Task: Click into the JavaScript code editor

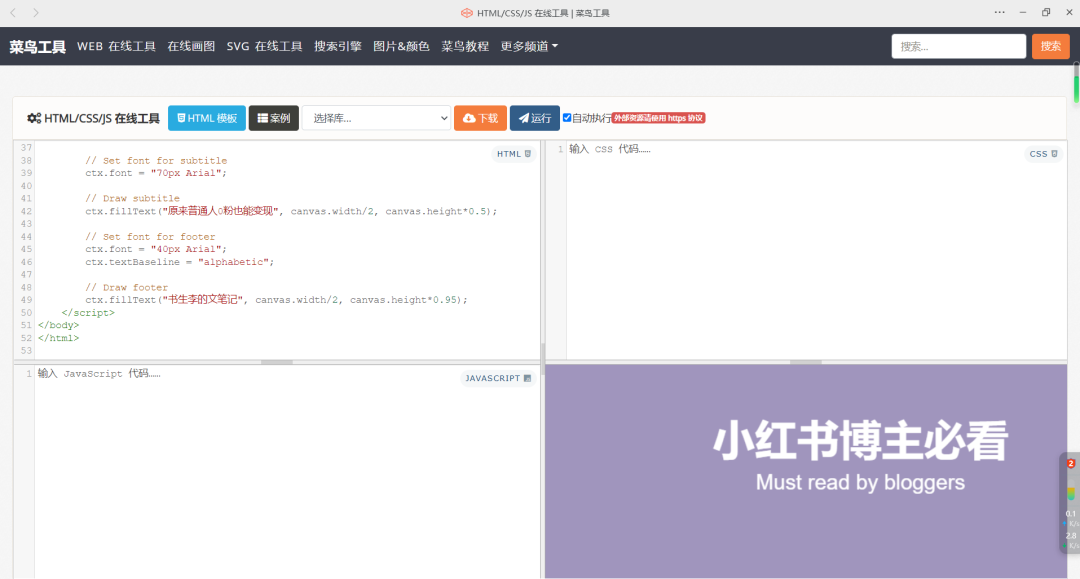Action: [287, 472]
